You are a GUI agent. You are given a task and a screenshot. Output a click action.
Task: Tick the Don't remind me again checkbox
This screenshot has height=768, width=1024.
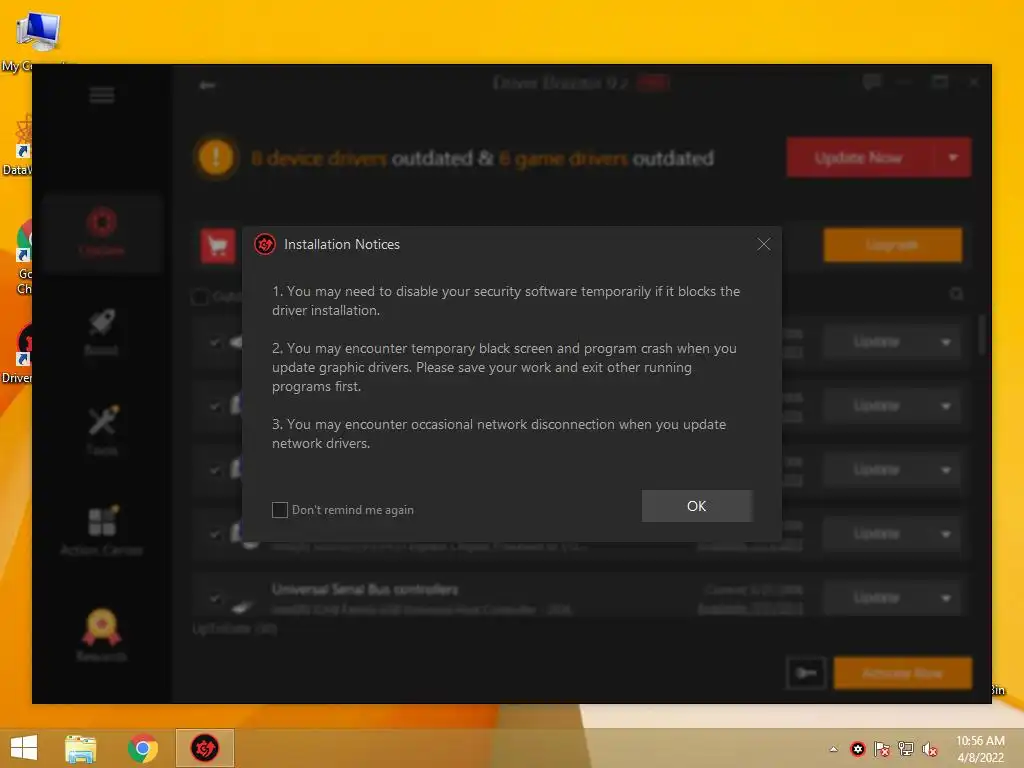click(x=280, y=510)
